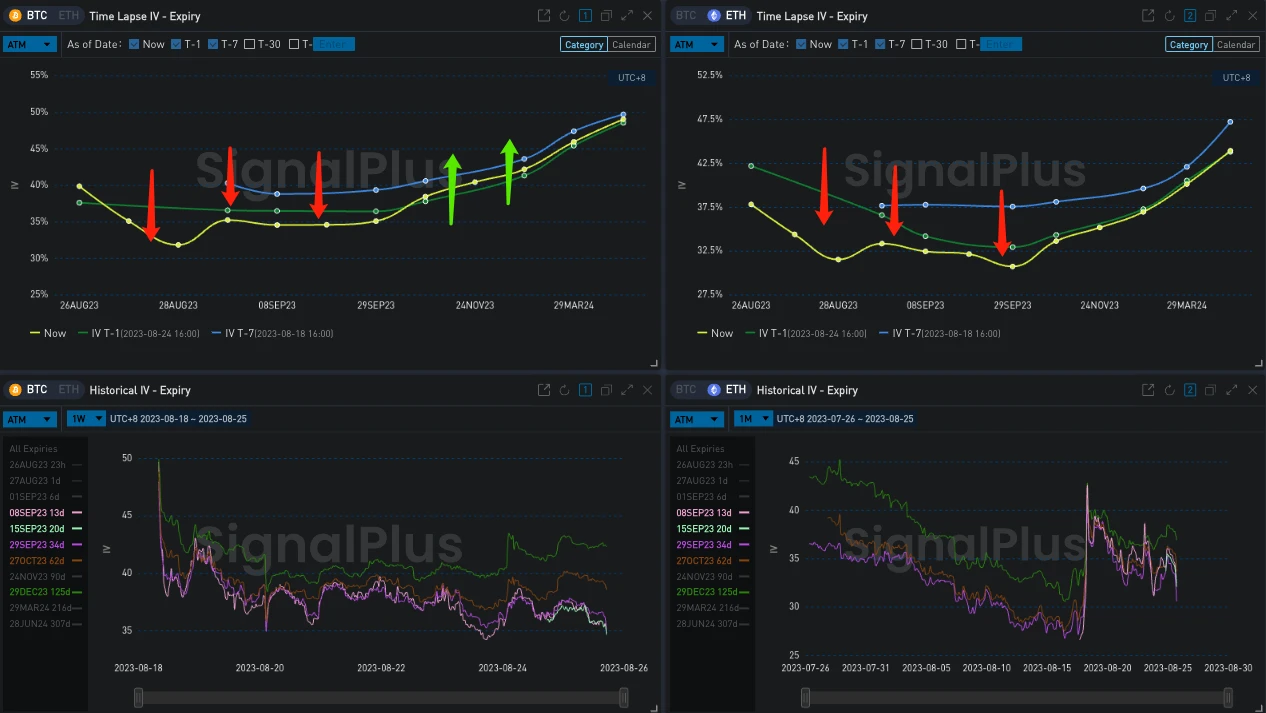
Task: Switch ETH Historical IV panel to BTC
Action: tap(686, 390)
